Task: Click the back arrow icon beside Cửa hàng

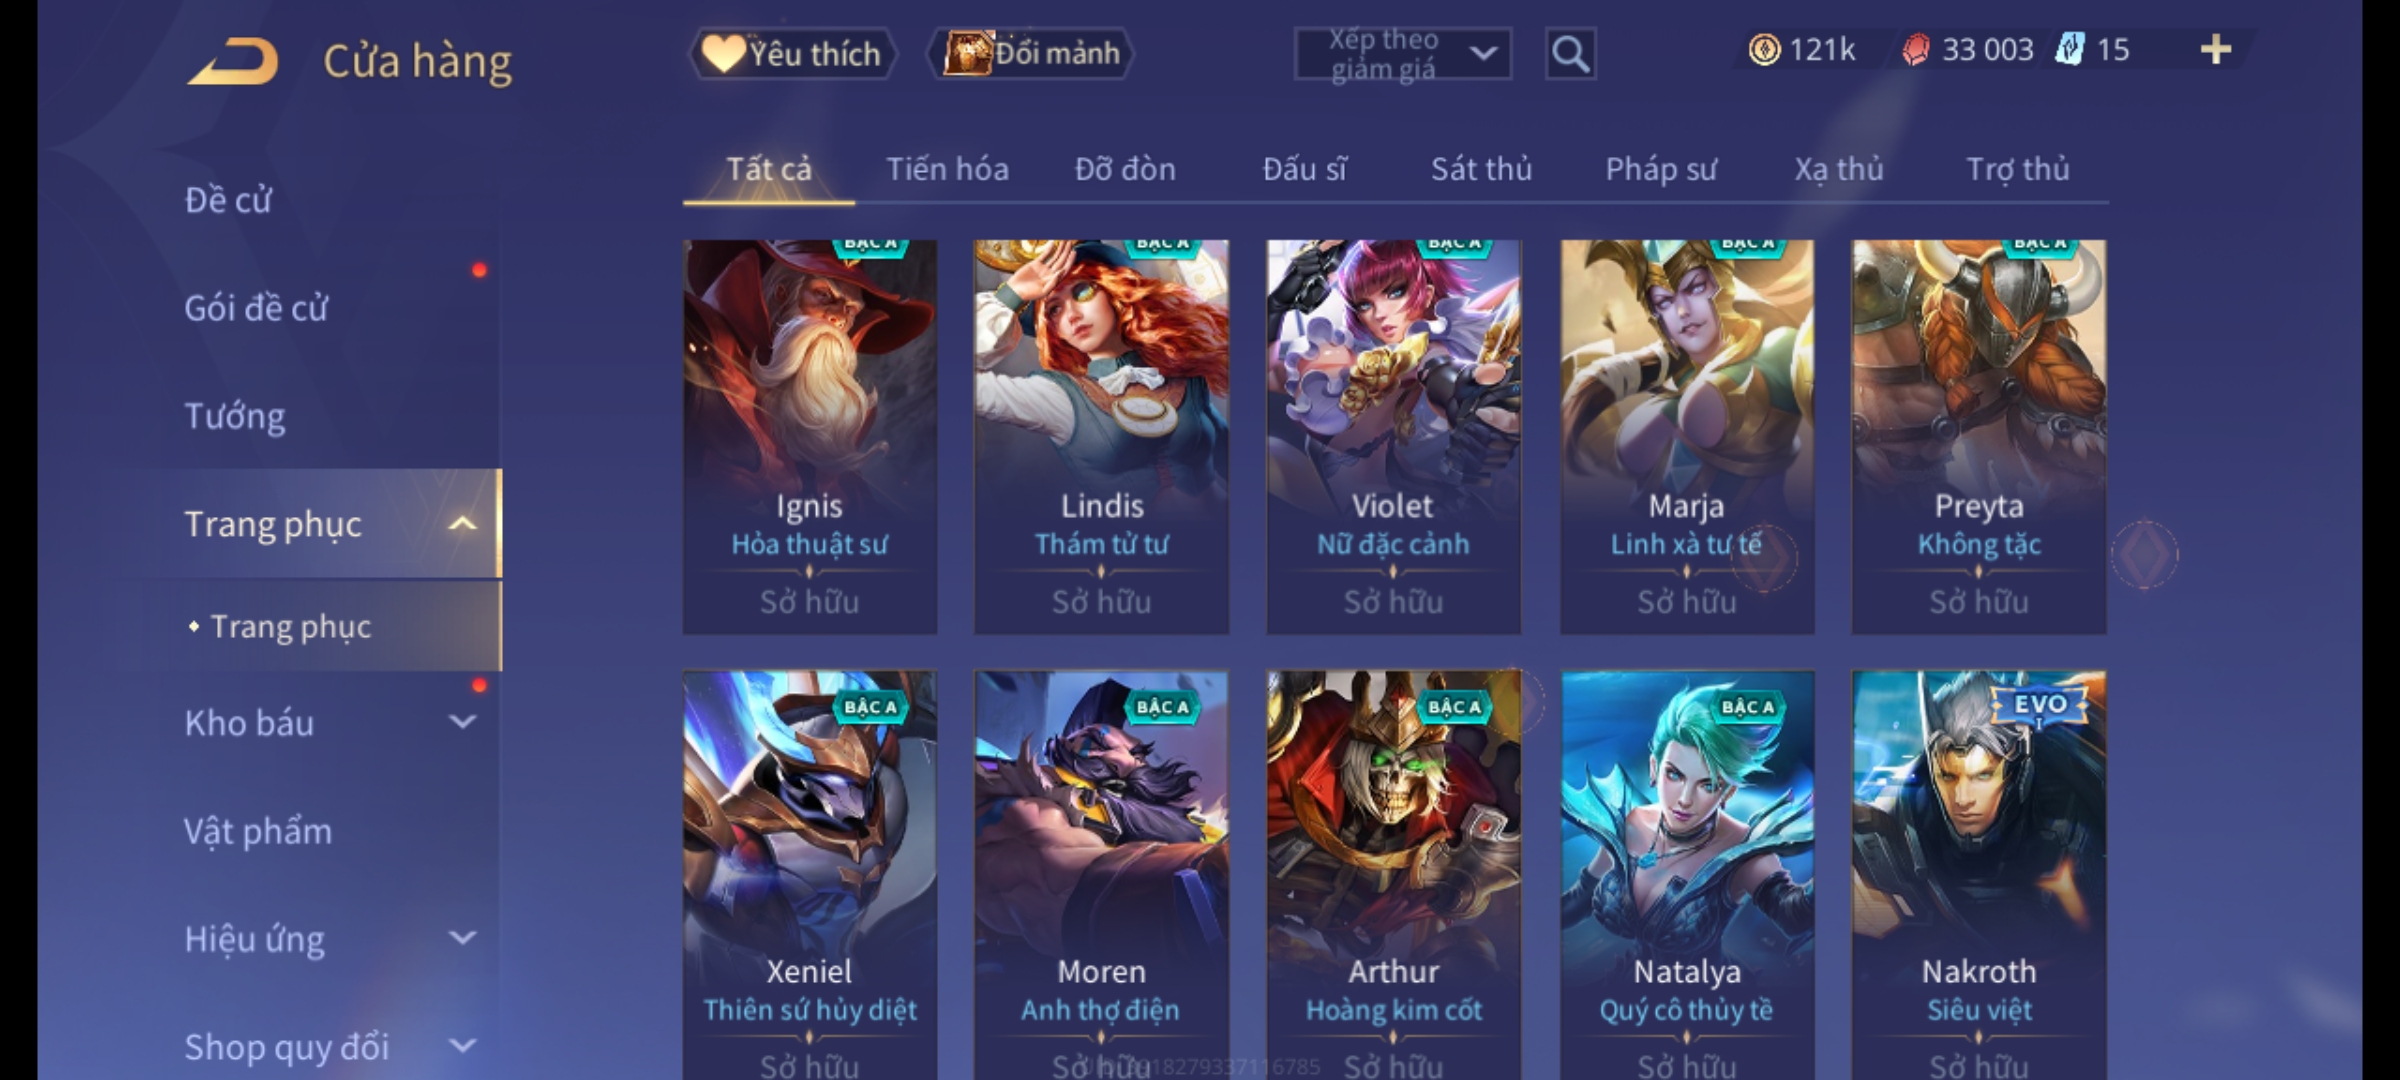Action: click(x=233, y=62)
